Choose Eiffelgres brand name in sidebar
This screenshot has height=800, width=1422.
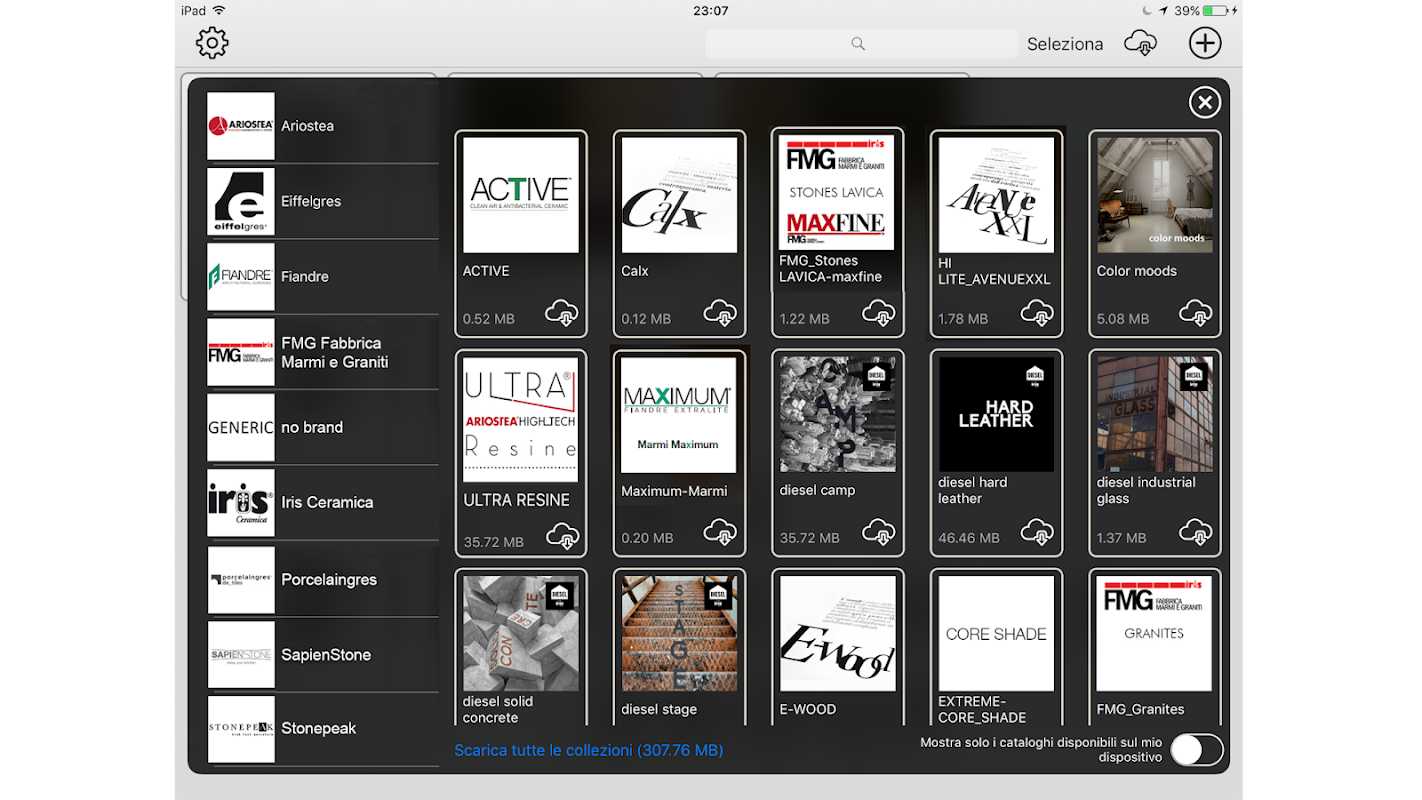(x=311, y=201)
